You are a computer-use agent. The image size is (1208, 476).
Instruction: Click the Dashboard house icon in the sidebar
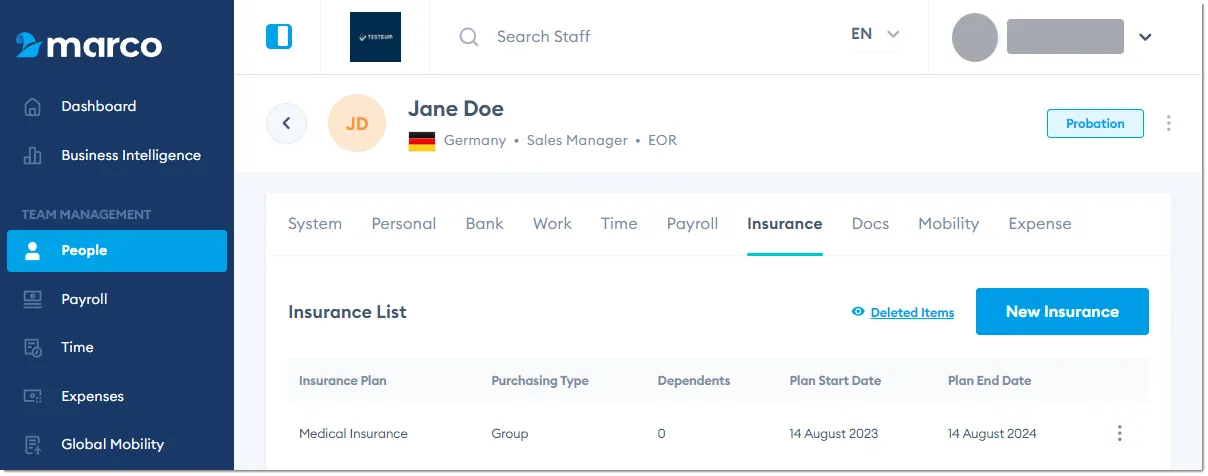point(33,106)
